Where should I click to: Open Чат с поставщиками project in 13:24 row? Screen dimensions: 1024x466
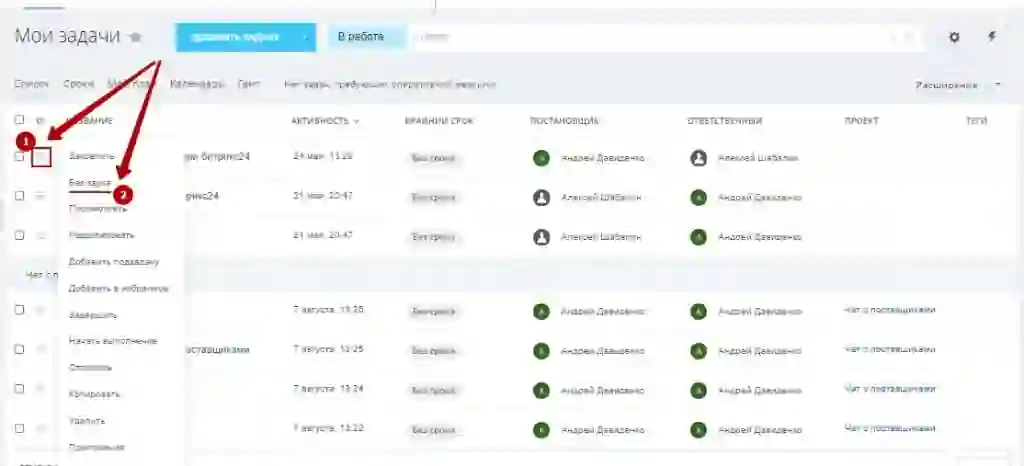(889, 388)
